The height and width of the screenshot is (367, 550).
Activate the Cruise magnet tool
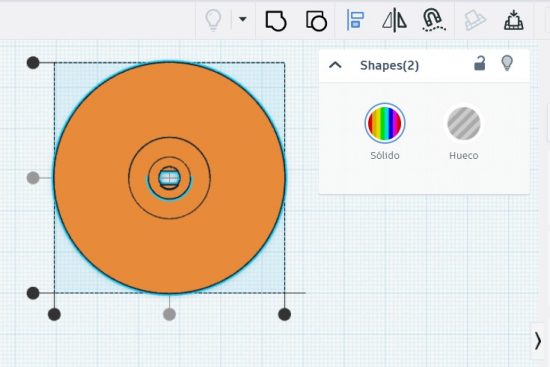(434, 20)
